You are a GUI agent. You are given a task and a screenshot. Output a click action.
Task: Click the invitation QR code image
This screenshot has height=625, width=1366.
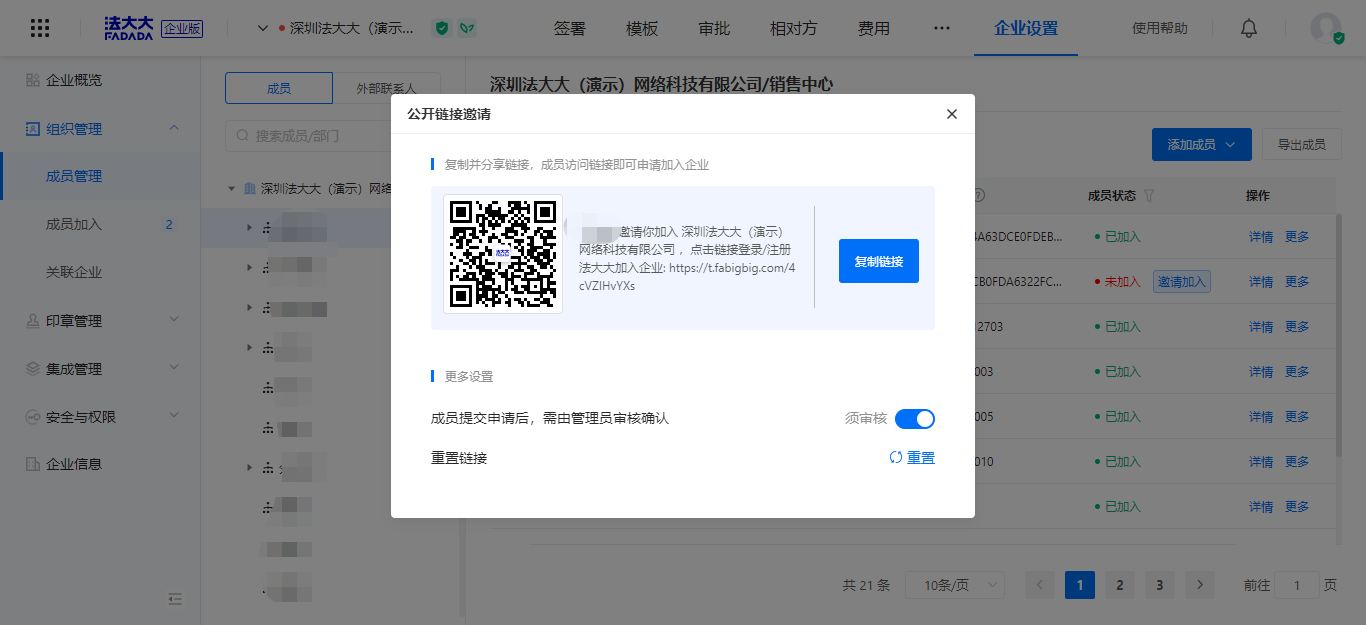click(503, 254)
